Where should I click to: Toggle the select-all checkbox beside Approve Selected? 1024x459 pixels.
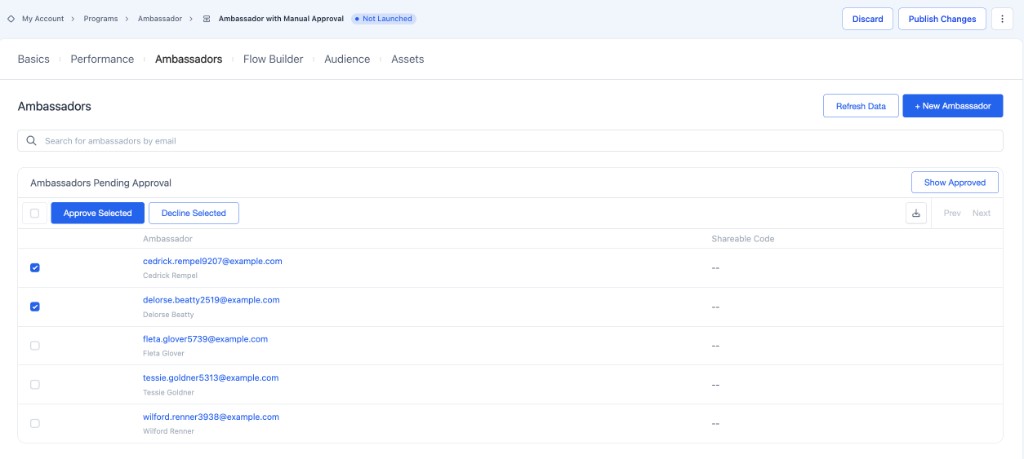(x=35, y=213)
